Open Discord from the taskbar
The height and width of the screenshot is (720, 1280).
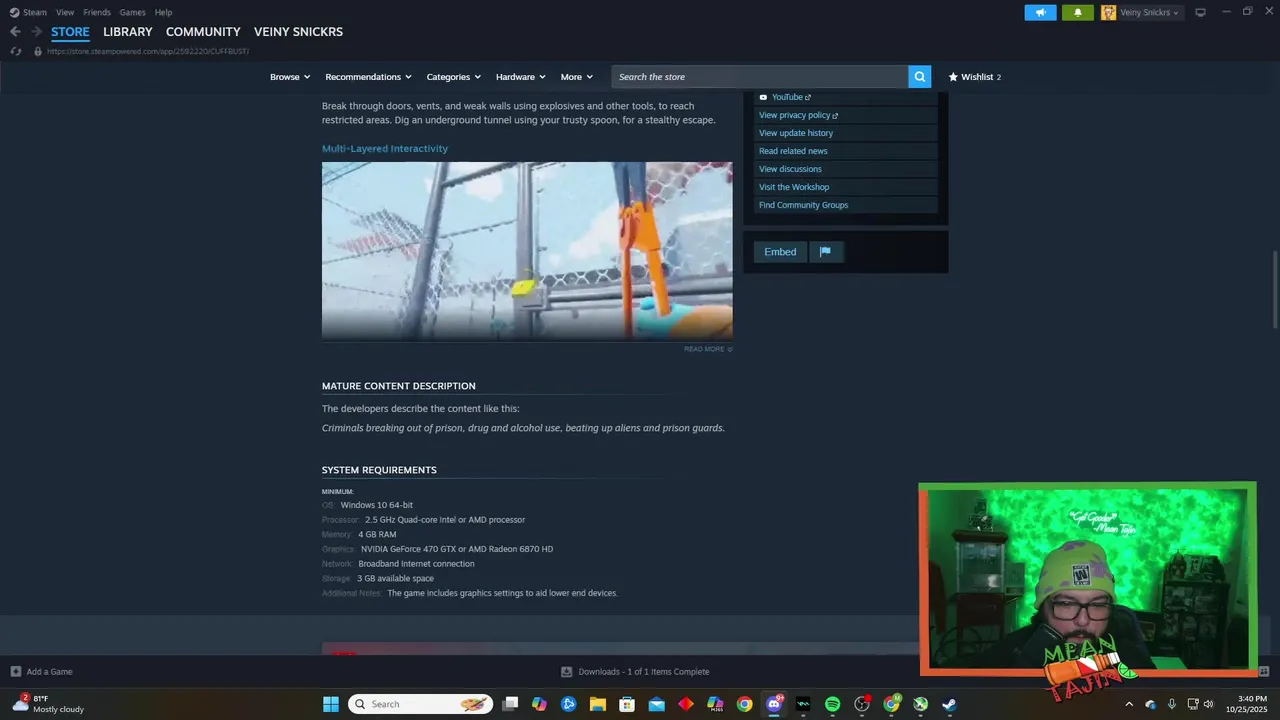pyautogui.click(x=774, y=704)
